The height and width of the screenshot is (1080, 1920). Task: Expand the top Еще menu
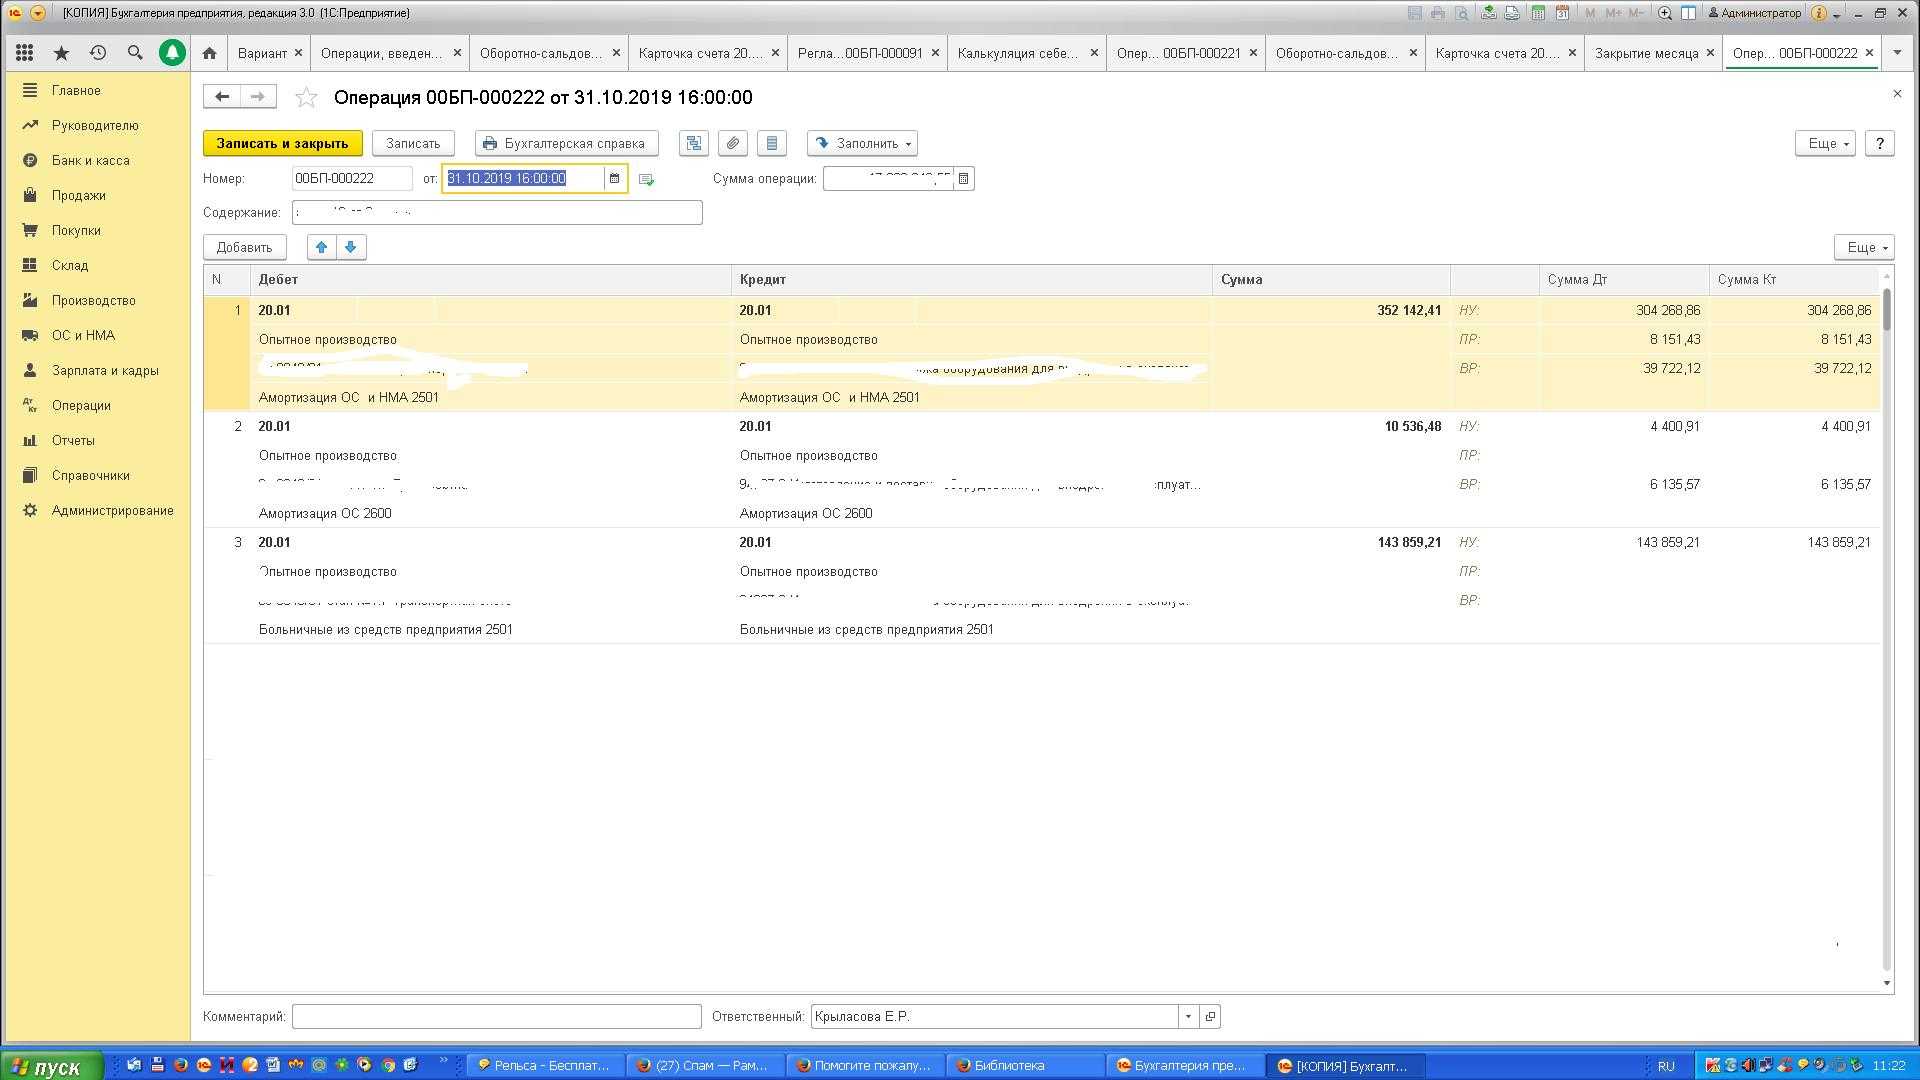click(1825, 143)
